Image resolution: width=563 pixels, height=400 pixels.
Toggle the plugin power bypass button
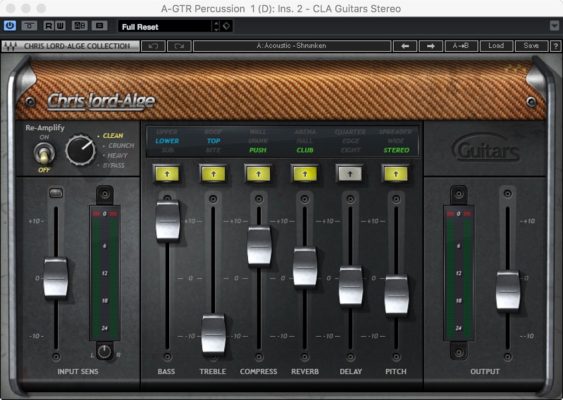tap(10, 26)
